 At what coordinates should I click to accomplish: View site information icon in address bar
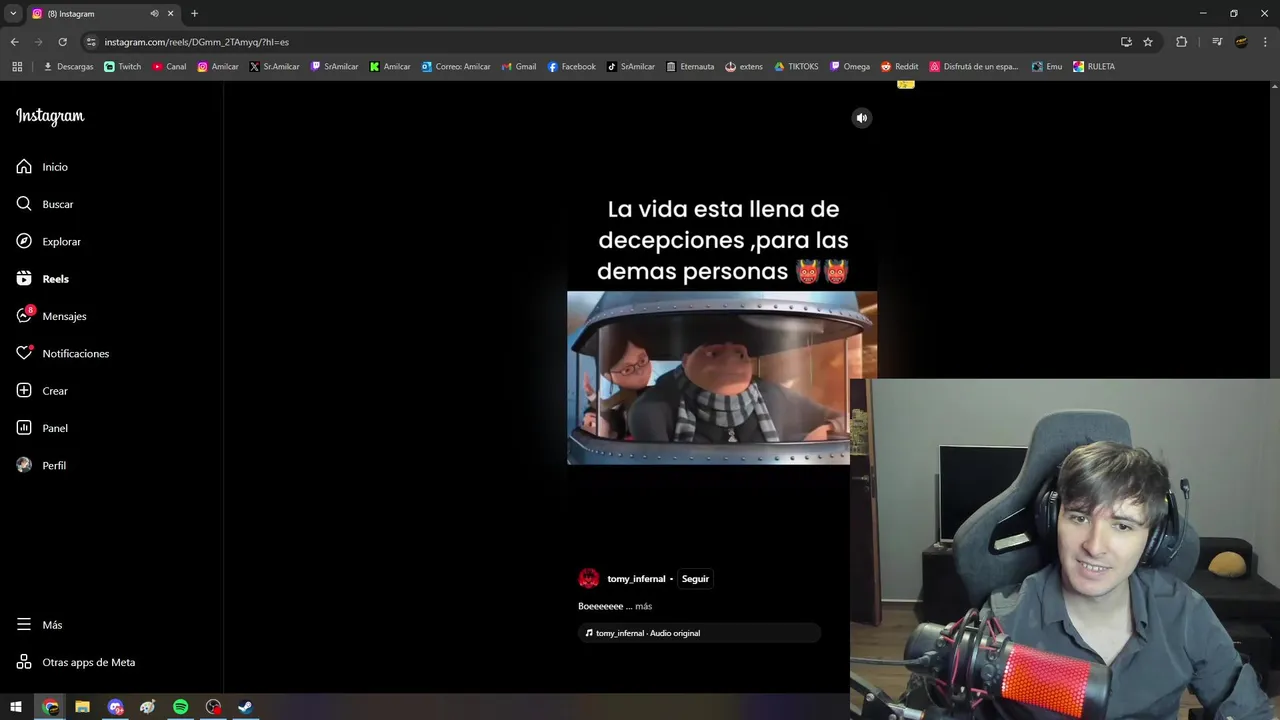click(91, 42)
